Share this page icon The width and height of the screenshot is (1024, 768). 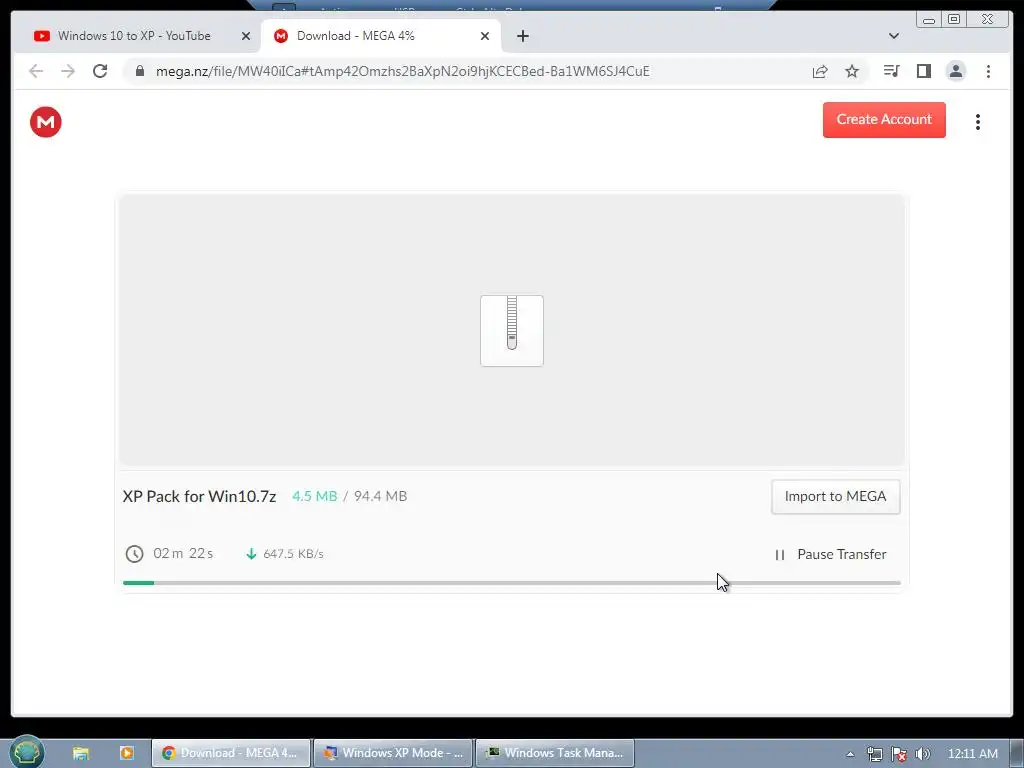(x=820, y=71)
